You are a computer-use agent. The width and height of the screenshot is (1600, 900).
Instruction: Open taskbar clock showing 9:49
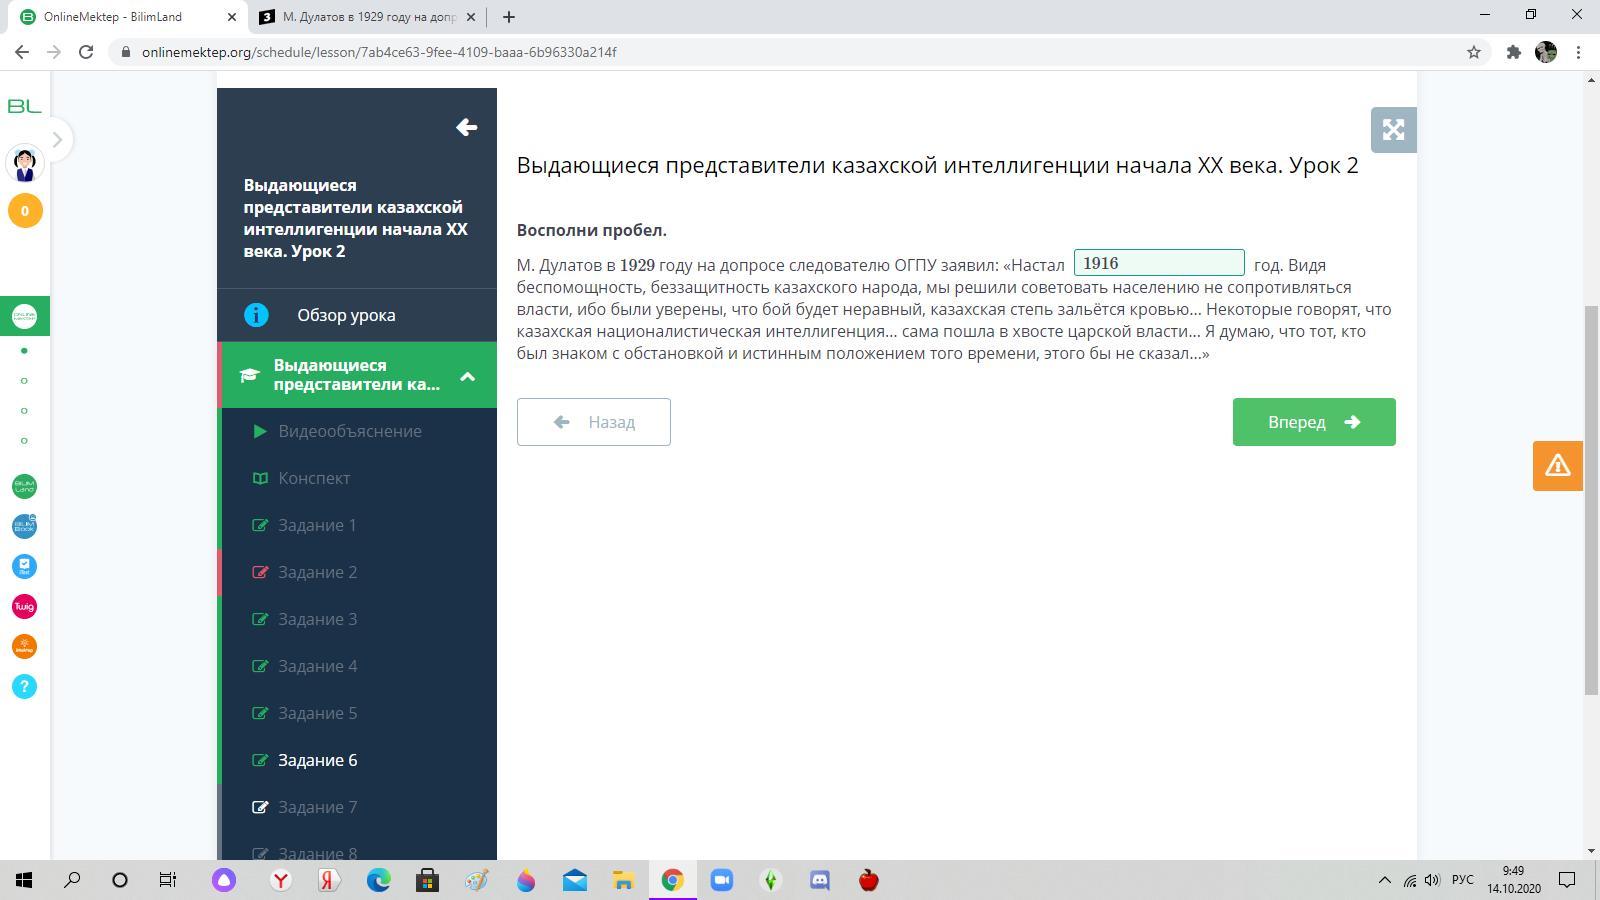[1513, 880]
